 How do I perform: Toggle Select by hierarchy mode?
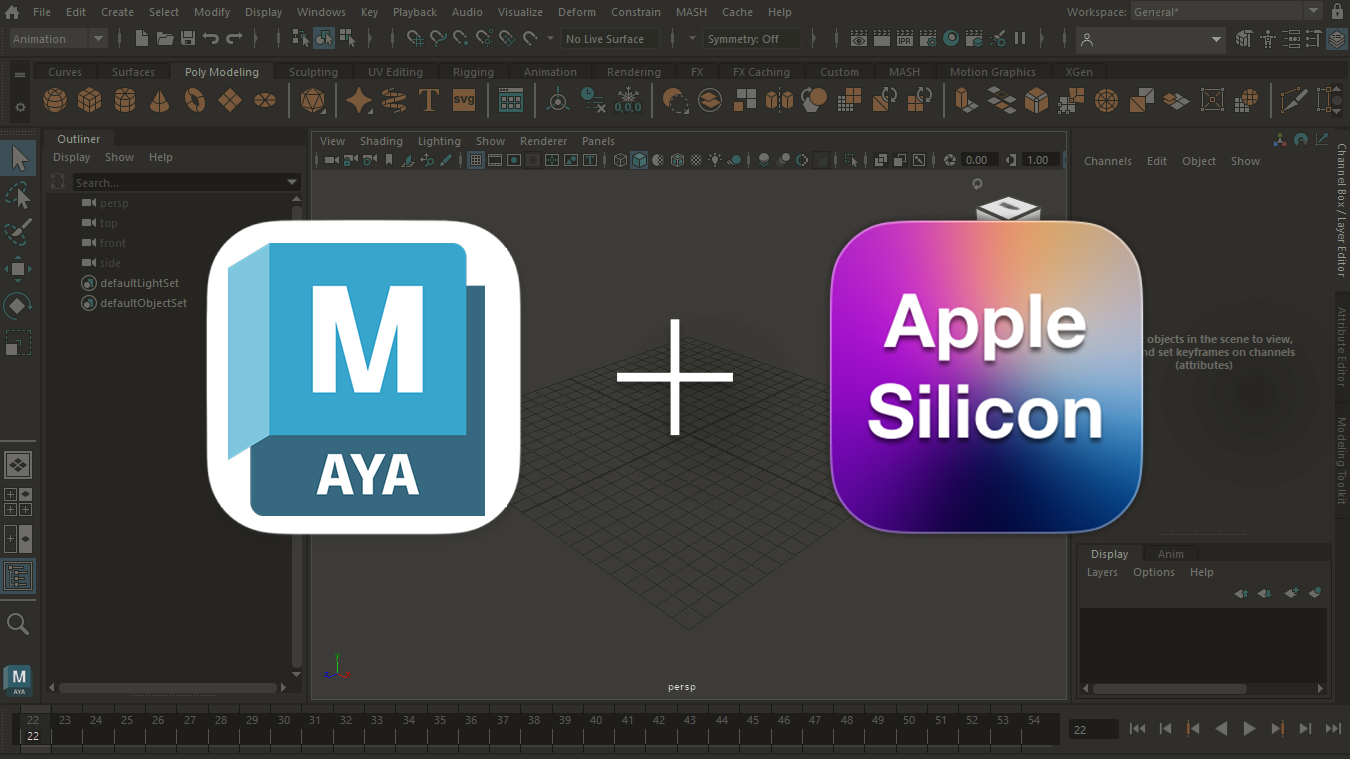(x=301, y=39)
